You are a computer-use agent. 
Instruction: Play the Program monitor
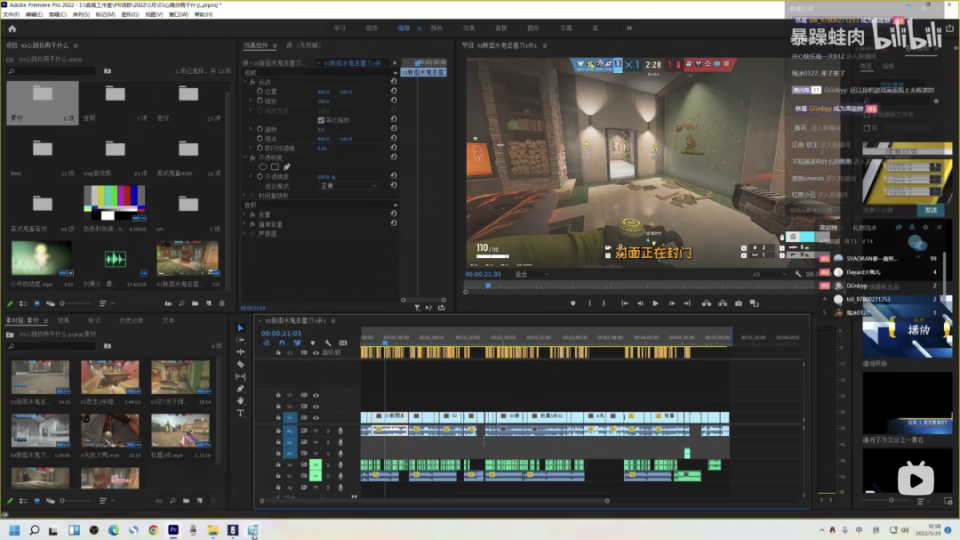click(x=655, y=303)
